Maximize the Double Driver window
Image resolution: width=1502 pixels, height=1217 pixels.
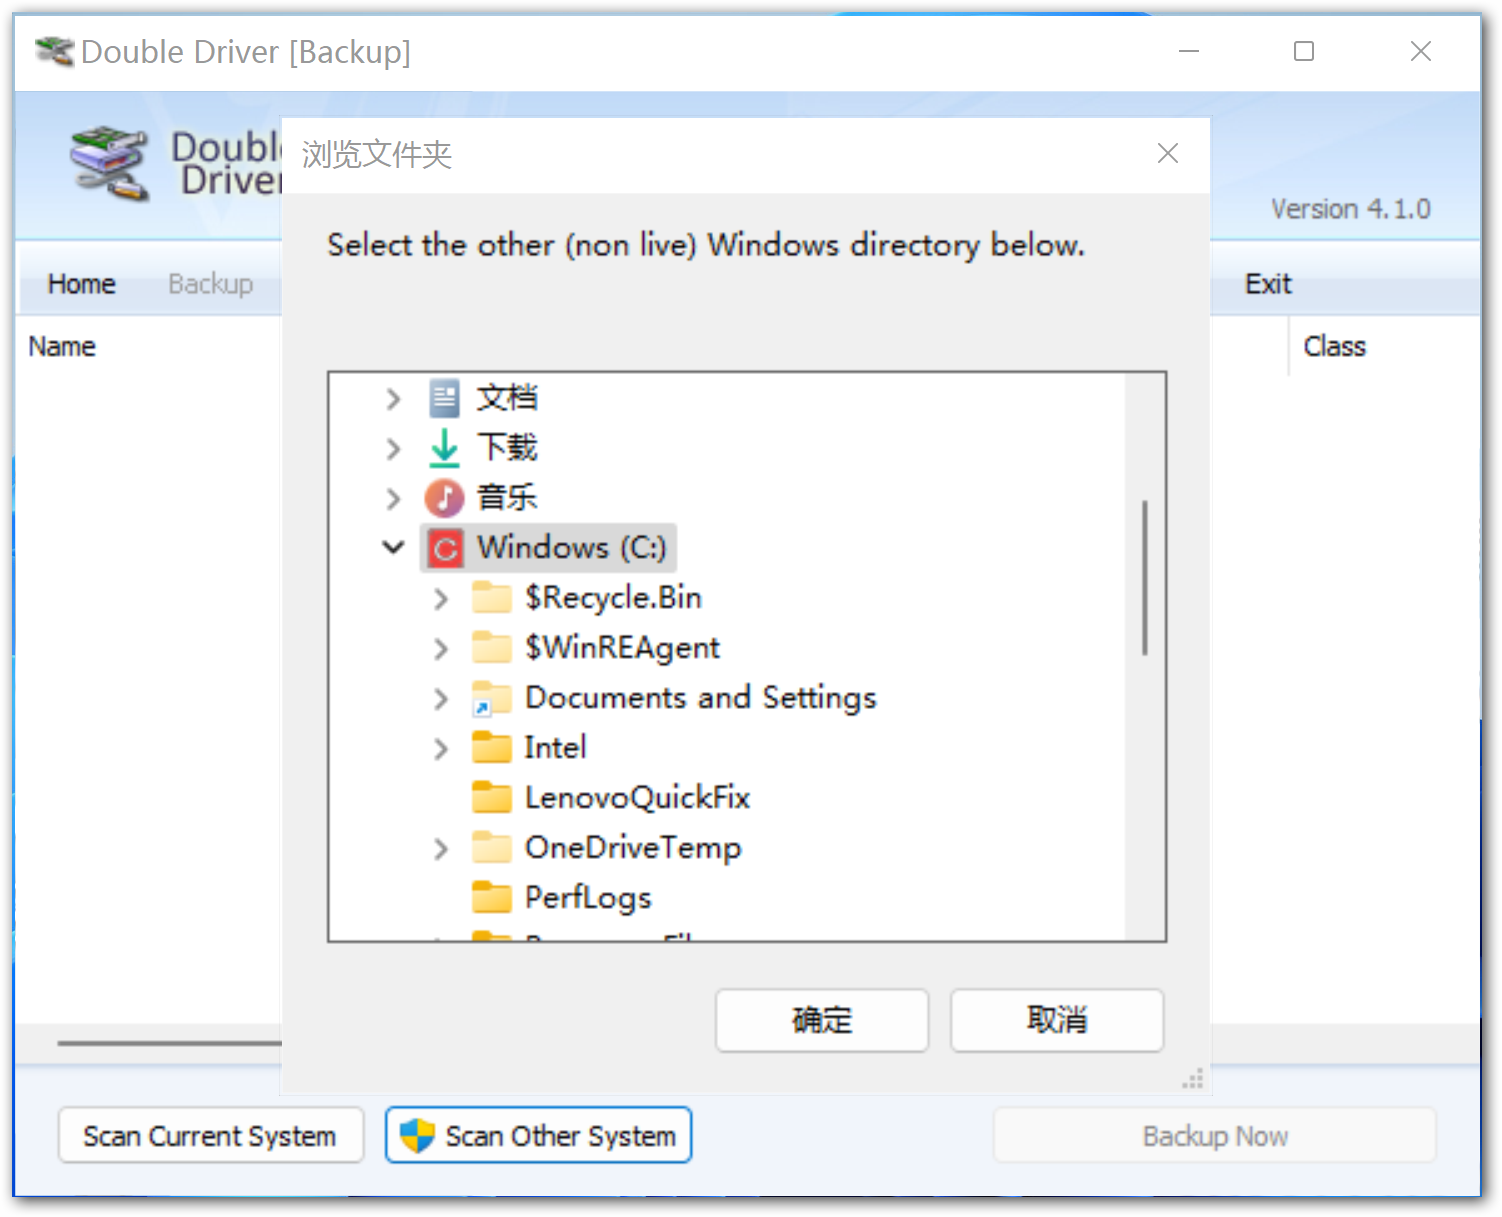point(1304,51)
